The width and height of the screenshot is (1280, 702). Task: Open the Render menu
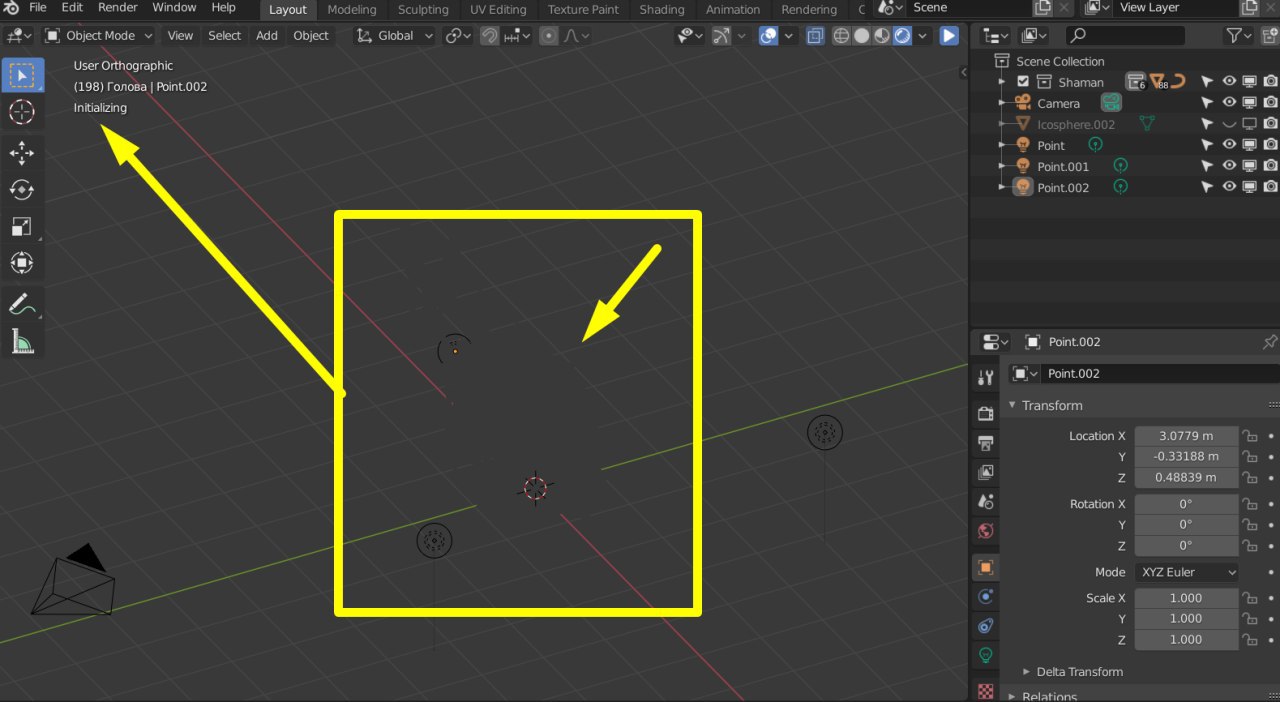117,8
